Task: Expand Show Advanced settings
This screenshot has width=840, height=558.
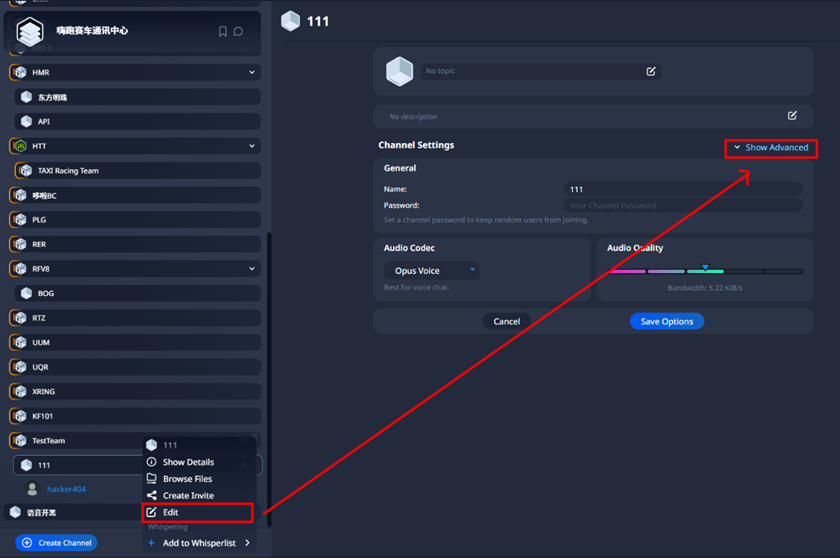Action: click(x=771, y=148)
